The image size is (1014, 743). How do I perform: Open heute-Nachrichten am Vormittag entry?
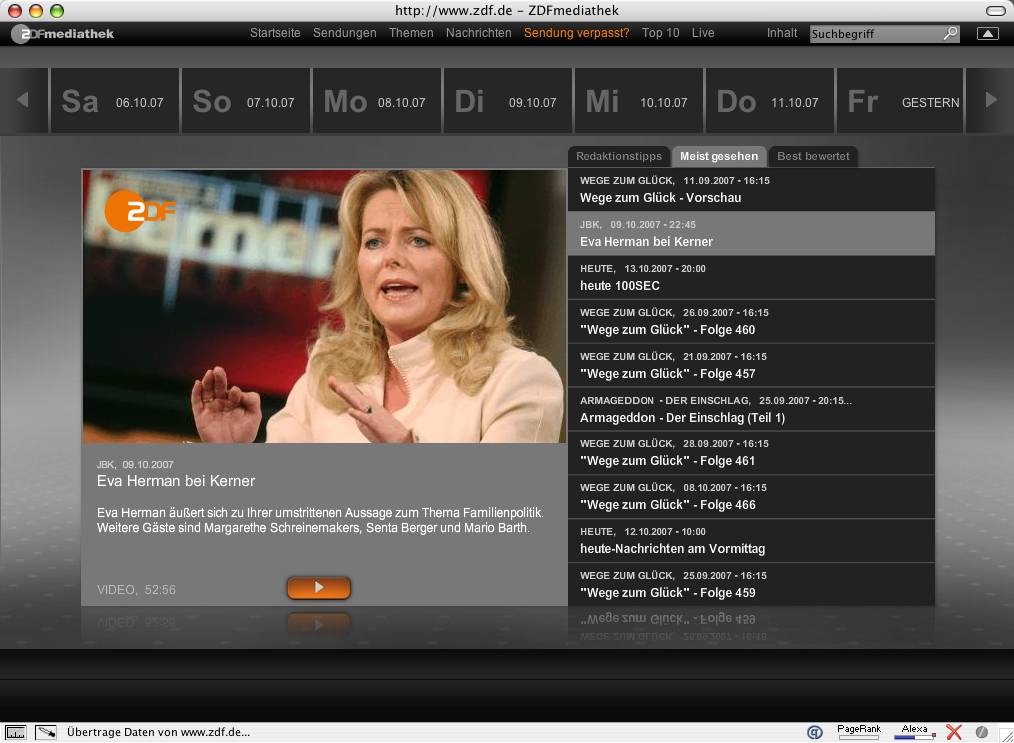[x=751, y=541]
